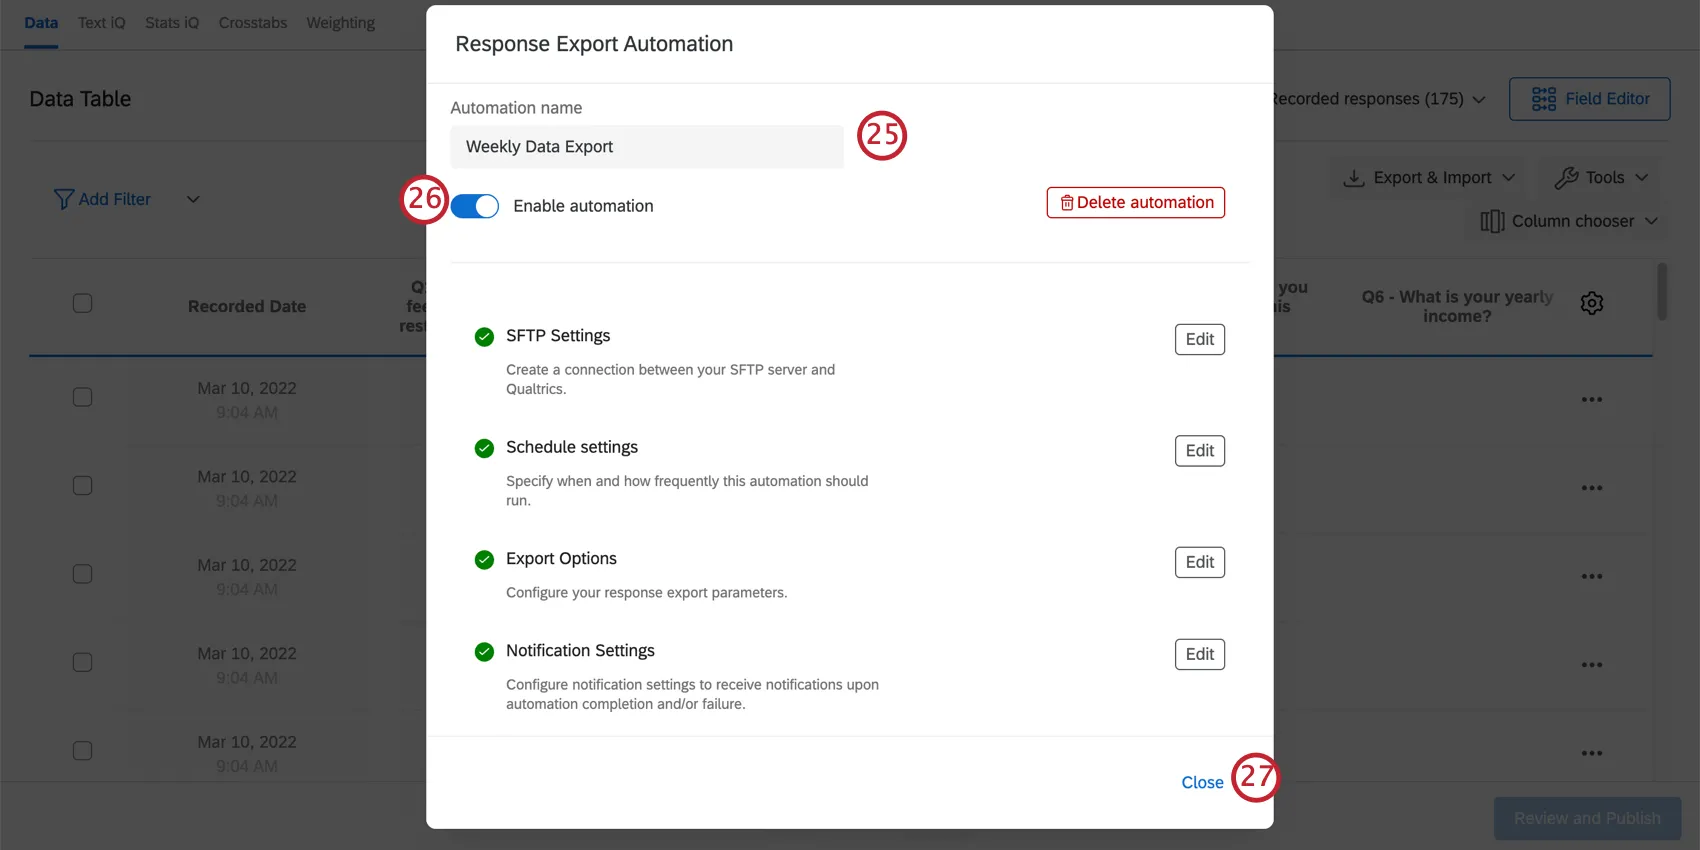Switch to the Text iQ tab
This screenshot has width=1700, height=850.
(102, 23)
